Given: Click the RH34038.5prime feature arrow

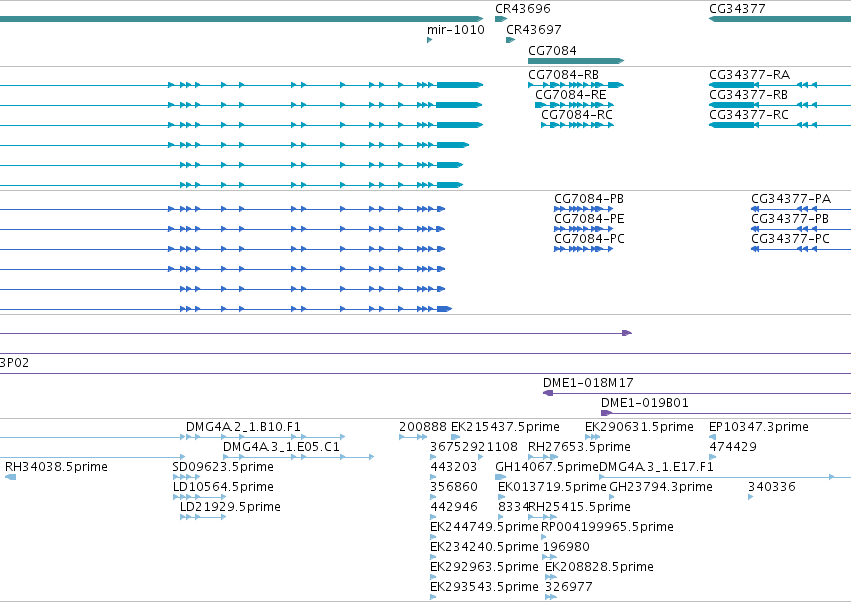Looking at the screenshot, I should pos(10,477).
